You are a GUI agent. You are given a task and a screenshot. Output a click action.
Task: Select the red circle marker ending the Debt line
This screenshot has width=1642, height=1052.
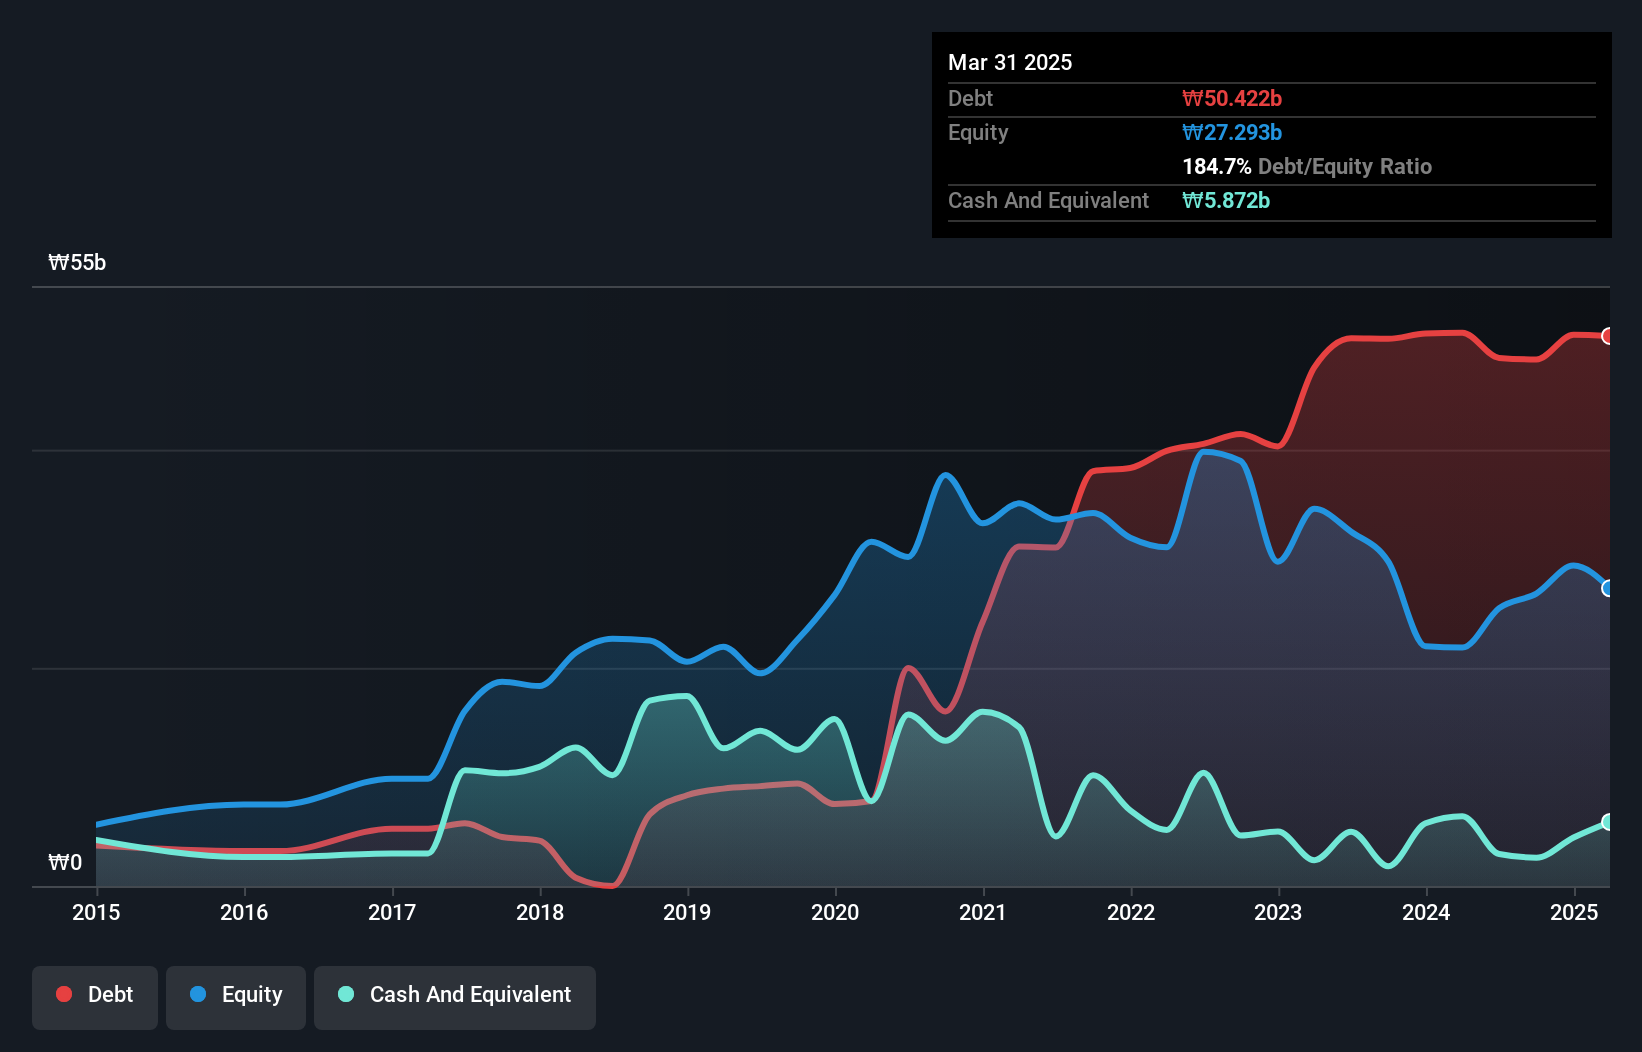point(1609,335)
